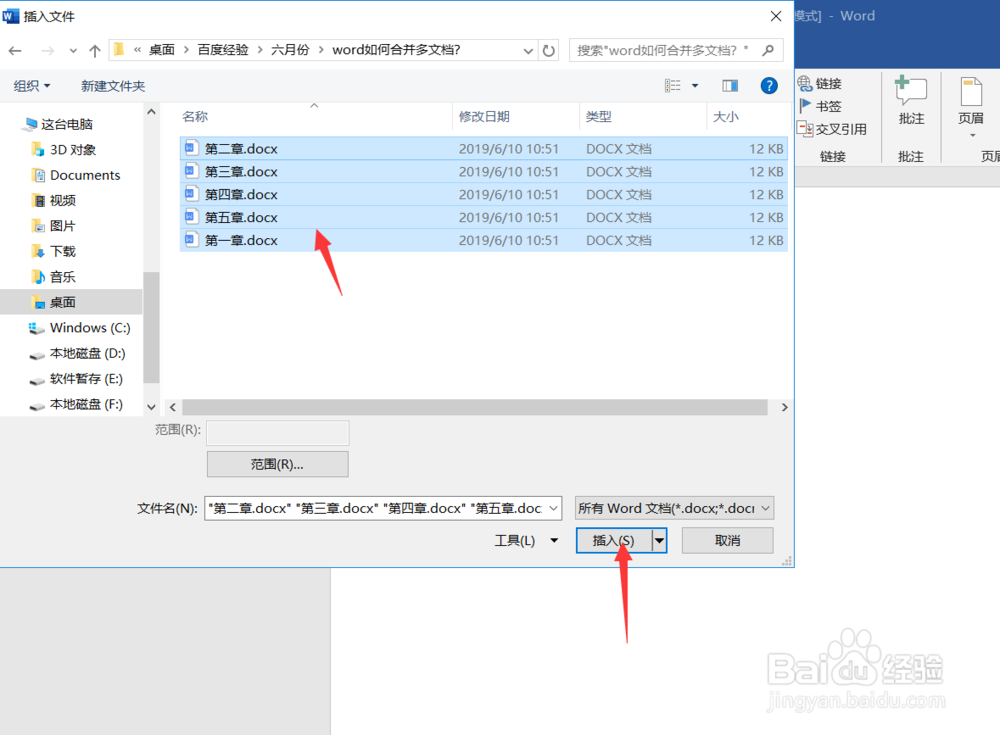Click the 第二章.docx file icon
Image resolution: width=1000 pixels, height=735 pixels.
tap(190, 148)
